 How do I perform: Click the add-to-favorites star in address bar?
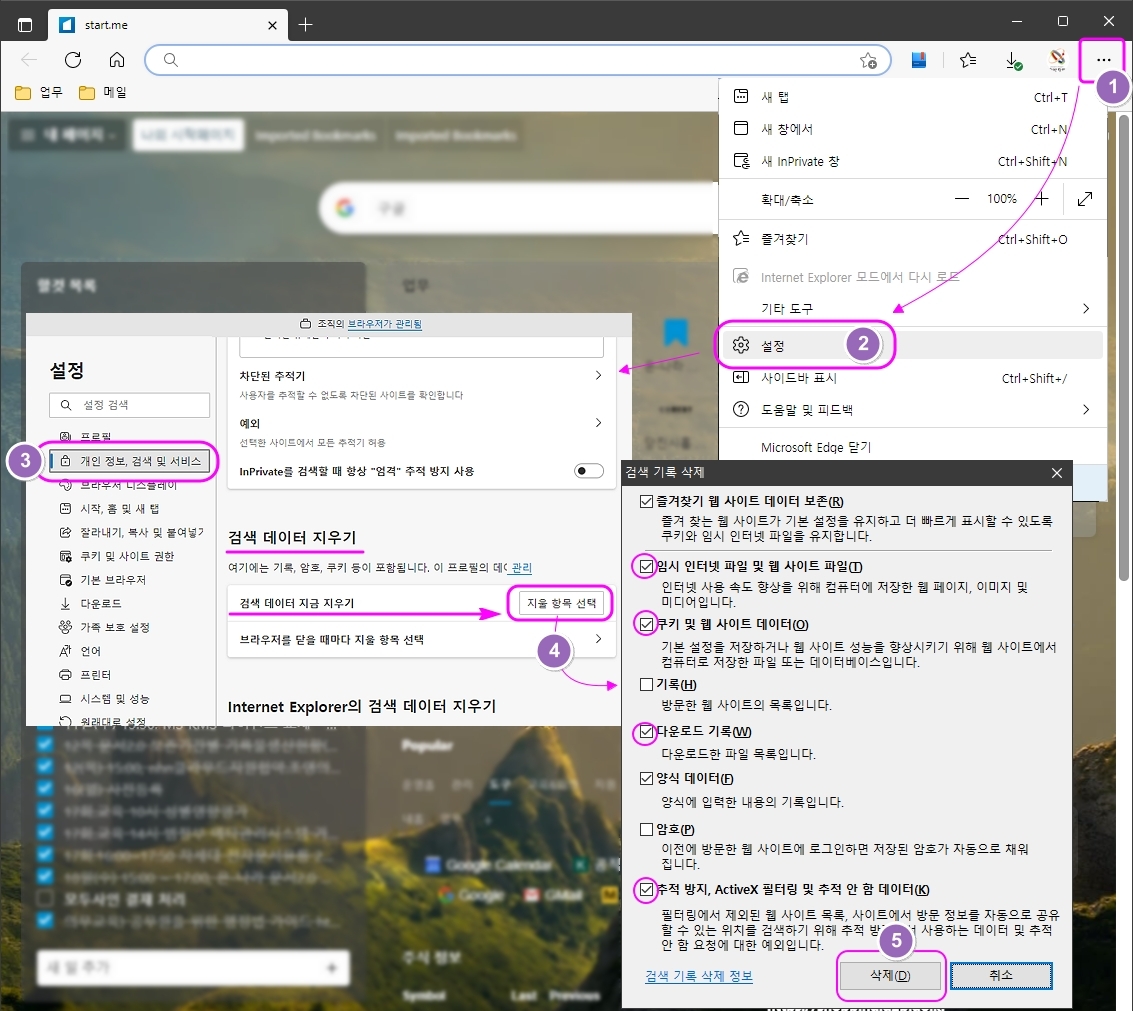[869, 61]
